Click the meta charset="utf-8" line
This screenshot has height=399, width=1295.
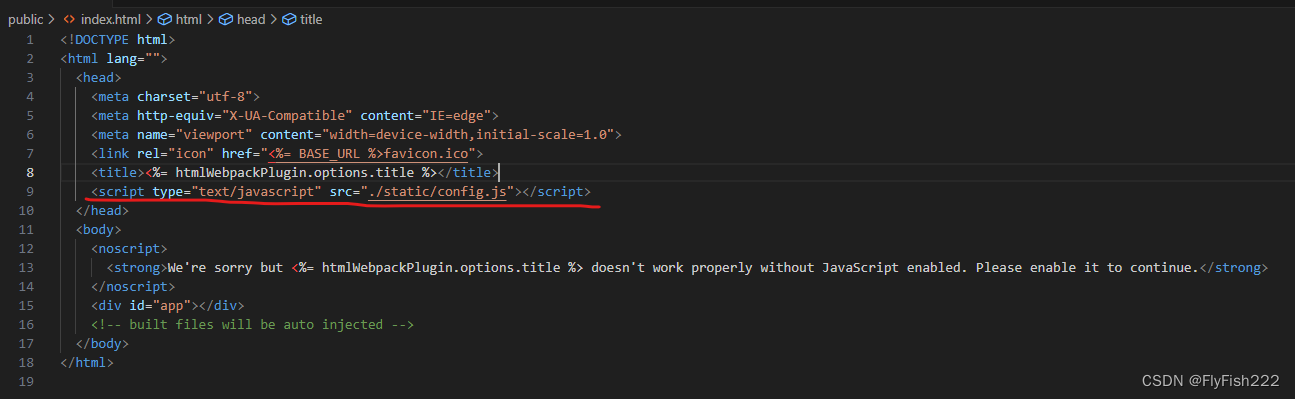[175, 96]
